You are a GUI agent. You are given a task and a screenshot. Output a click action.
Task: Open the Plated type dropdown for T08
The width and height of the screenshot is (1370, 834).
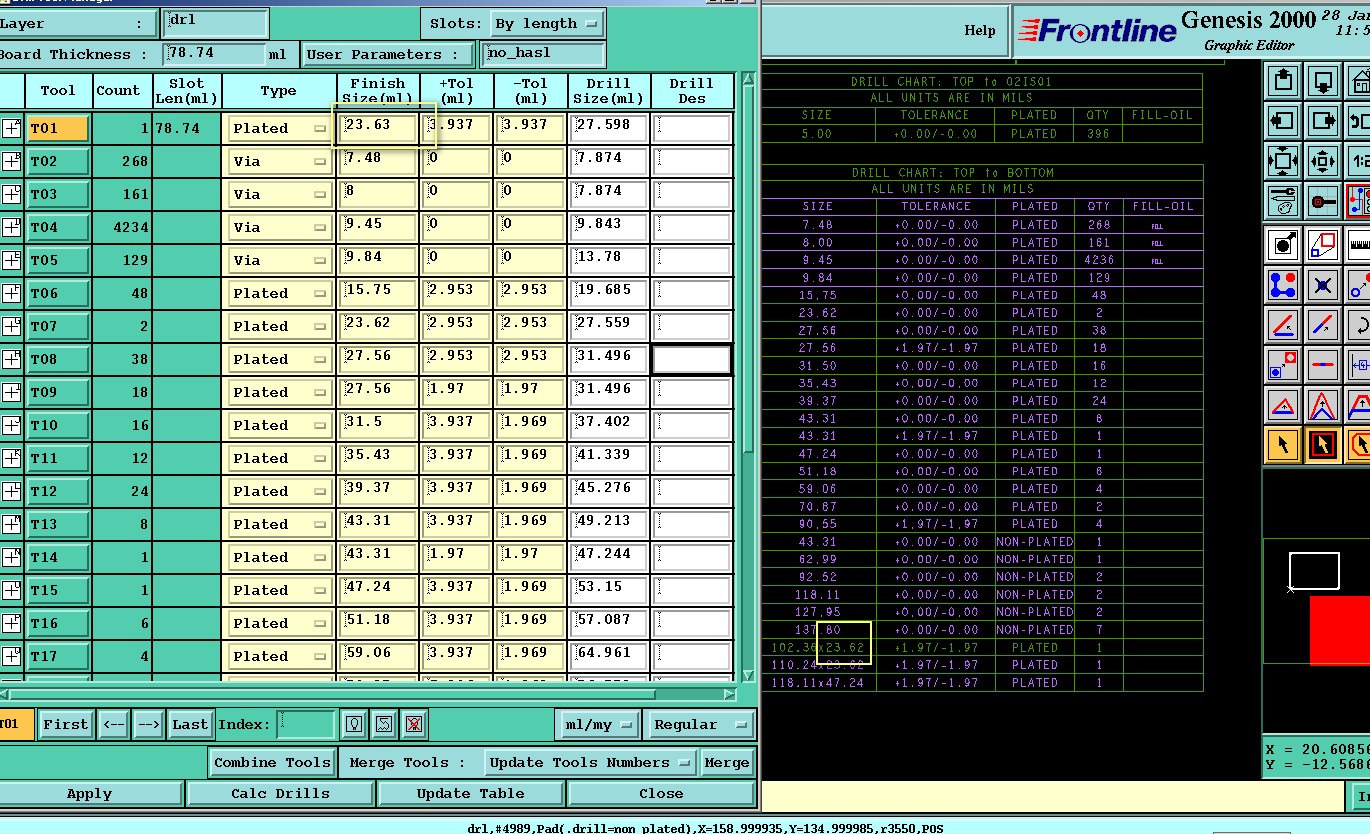click(280, 359)
